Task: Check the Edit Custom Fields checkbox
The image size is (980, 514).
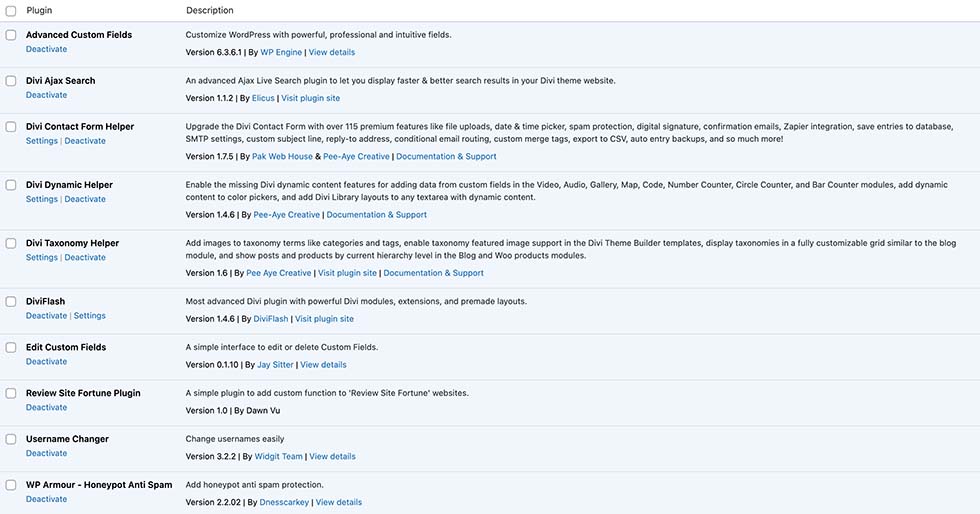Action: [x=11, y=347]
